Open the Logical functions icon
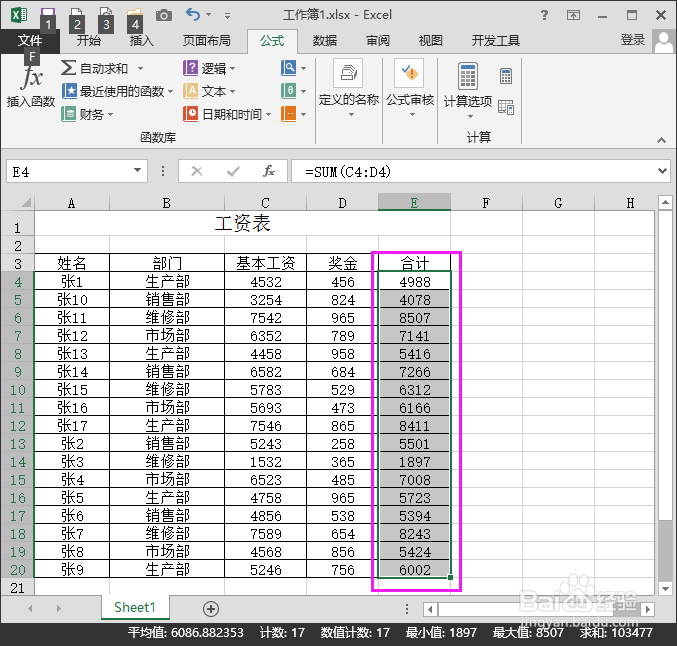The image size is (677, 646). [190, 68]
